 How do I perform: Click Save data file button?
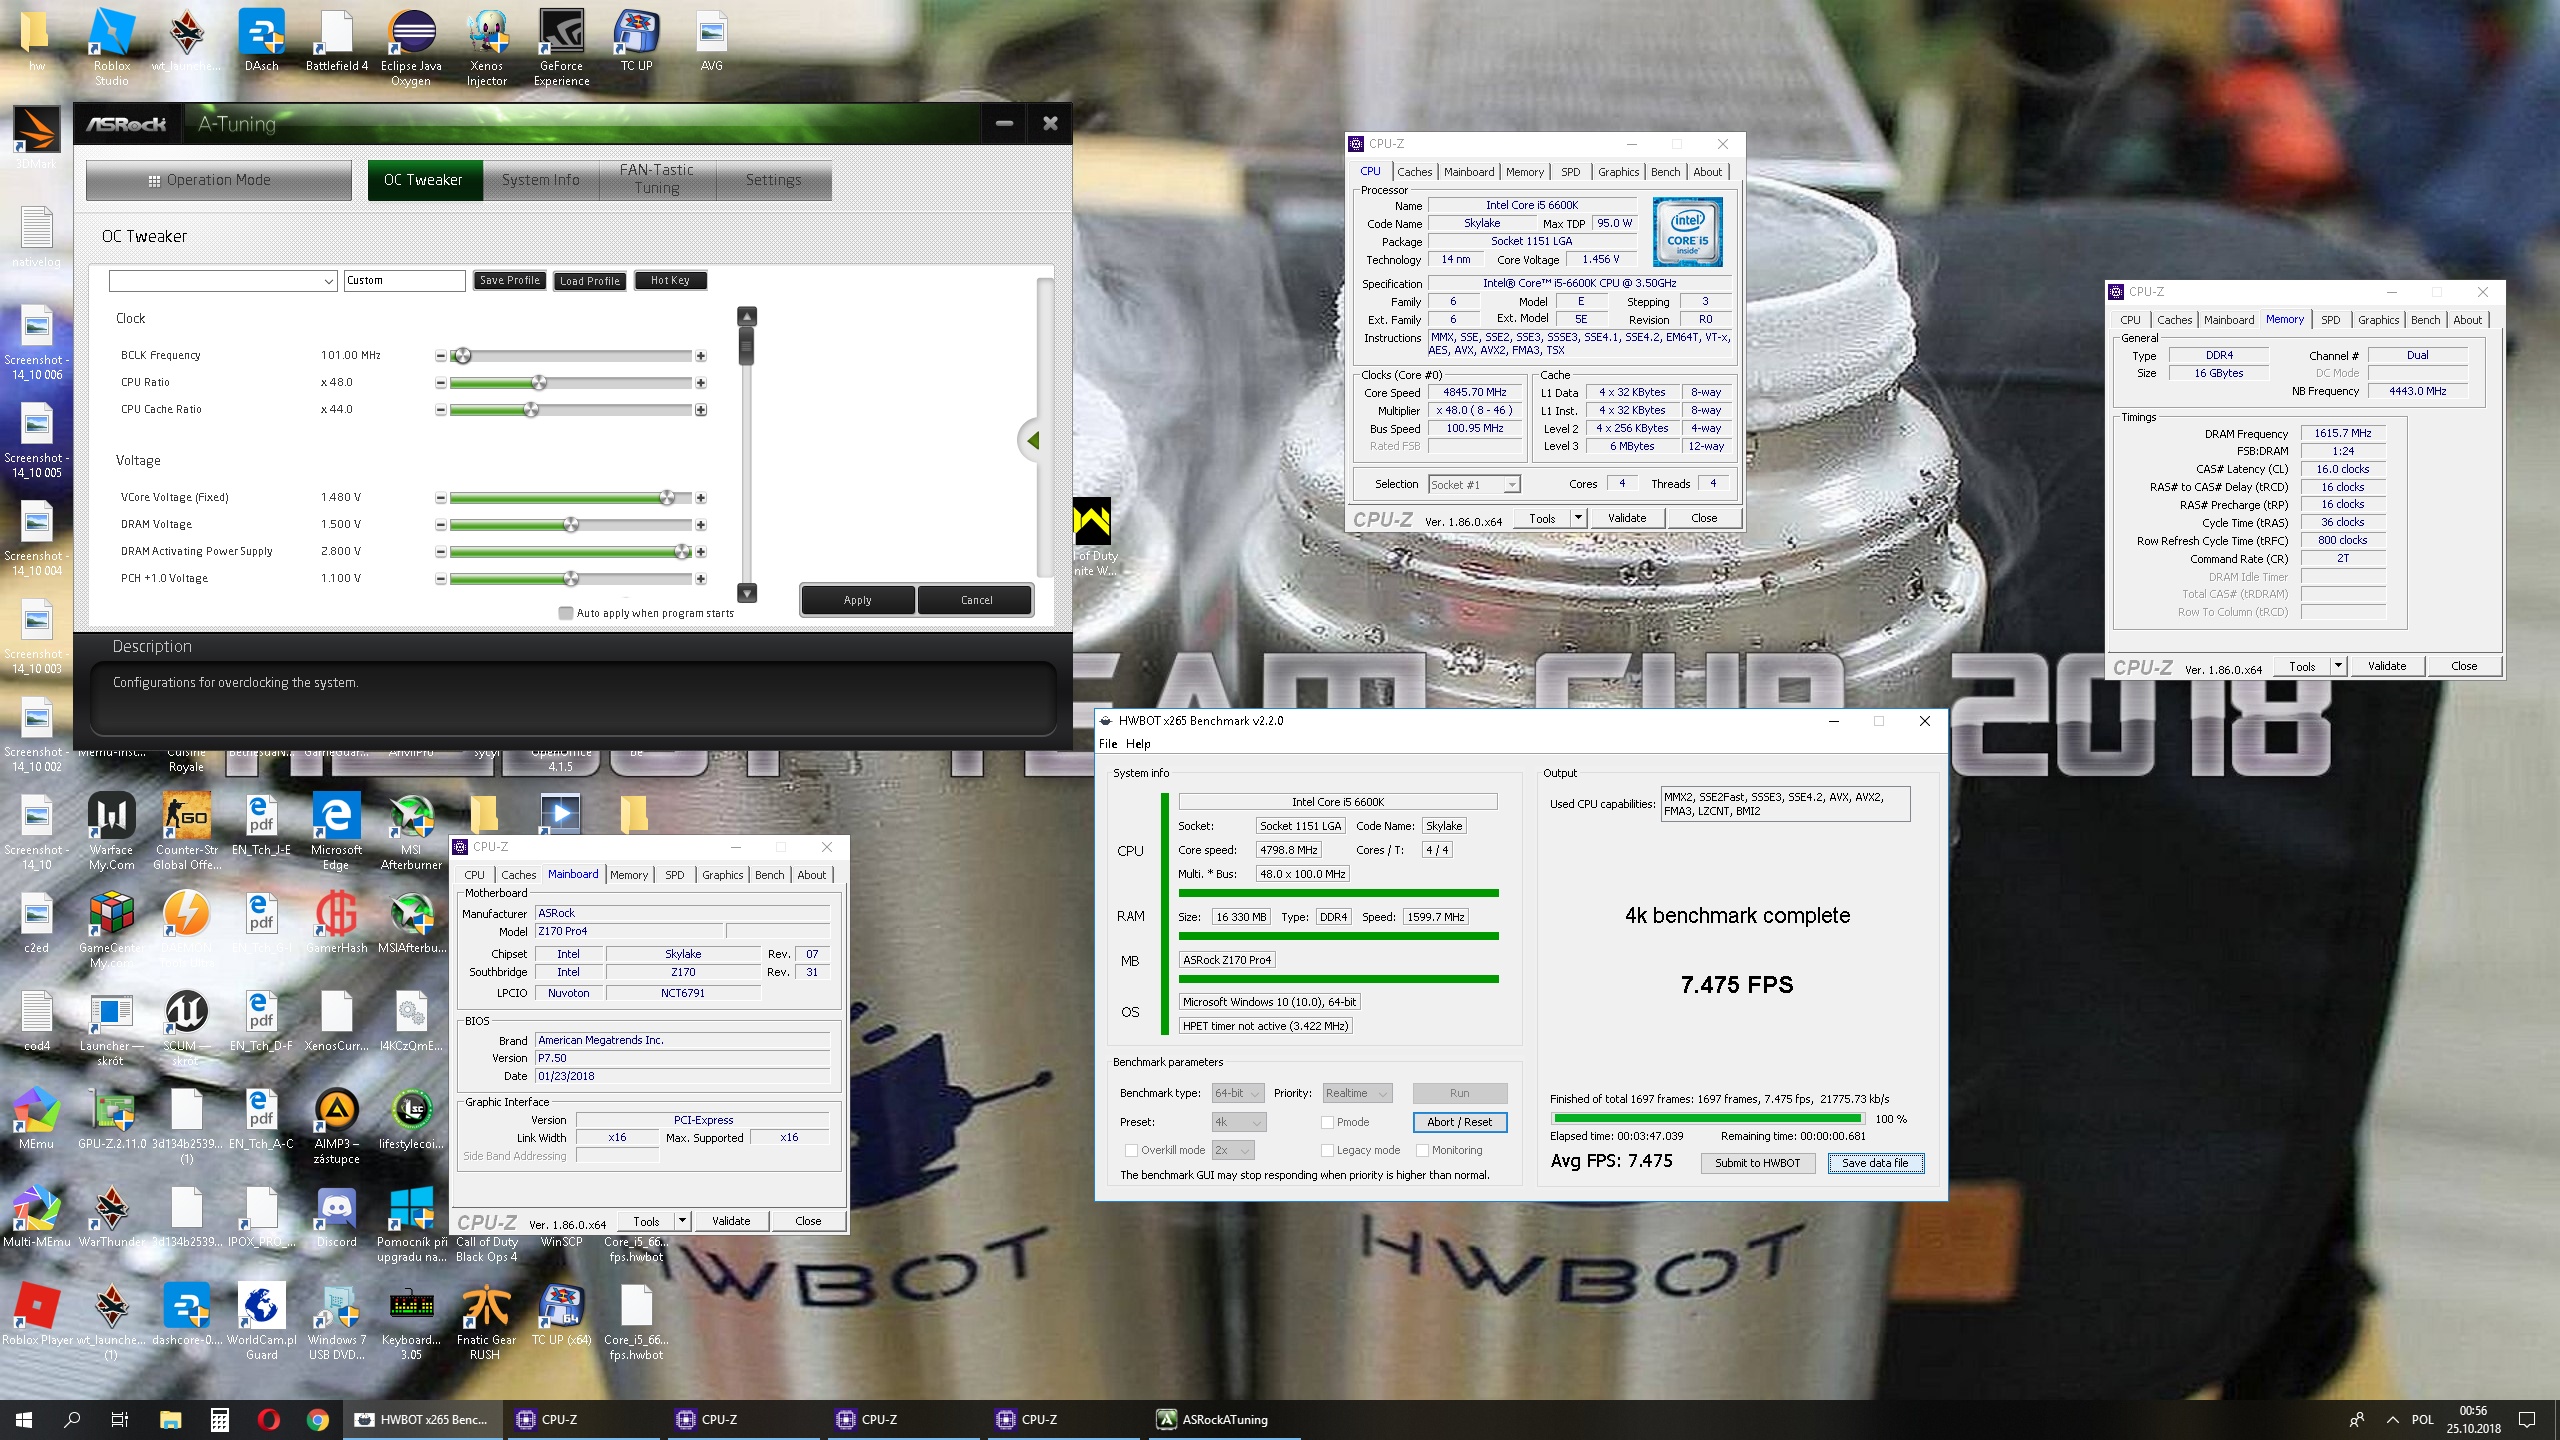[1875, 1163]
